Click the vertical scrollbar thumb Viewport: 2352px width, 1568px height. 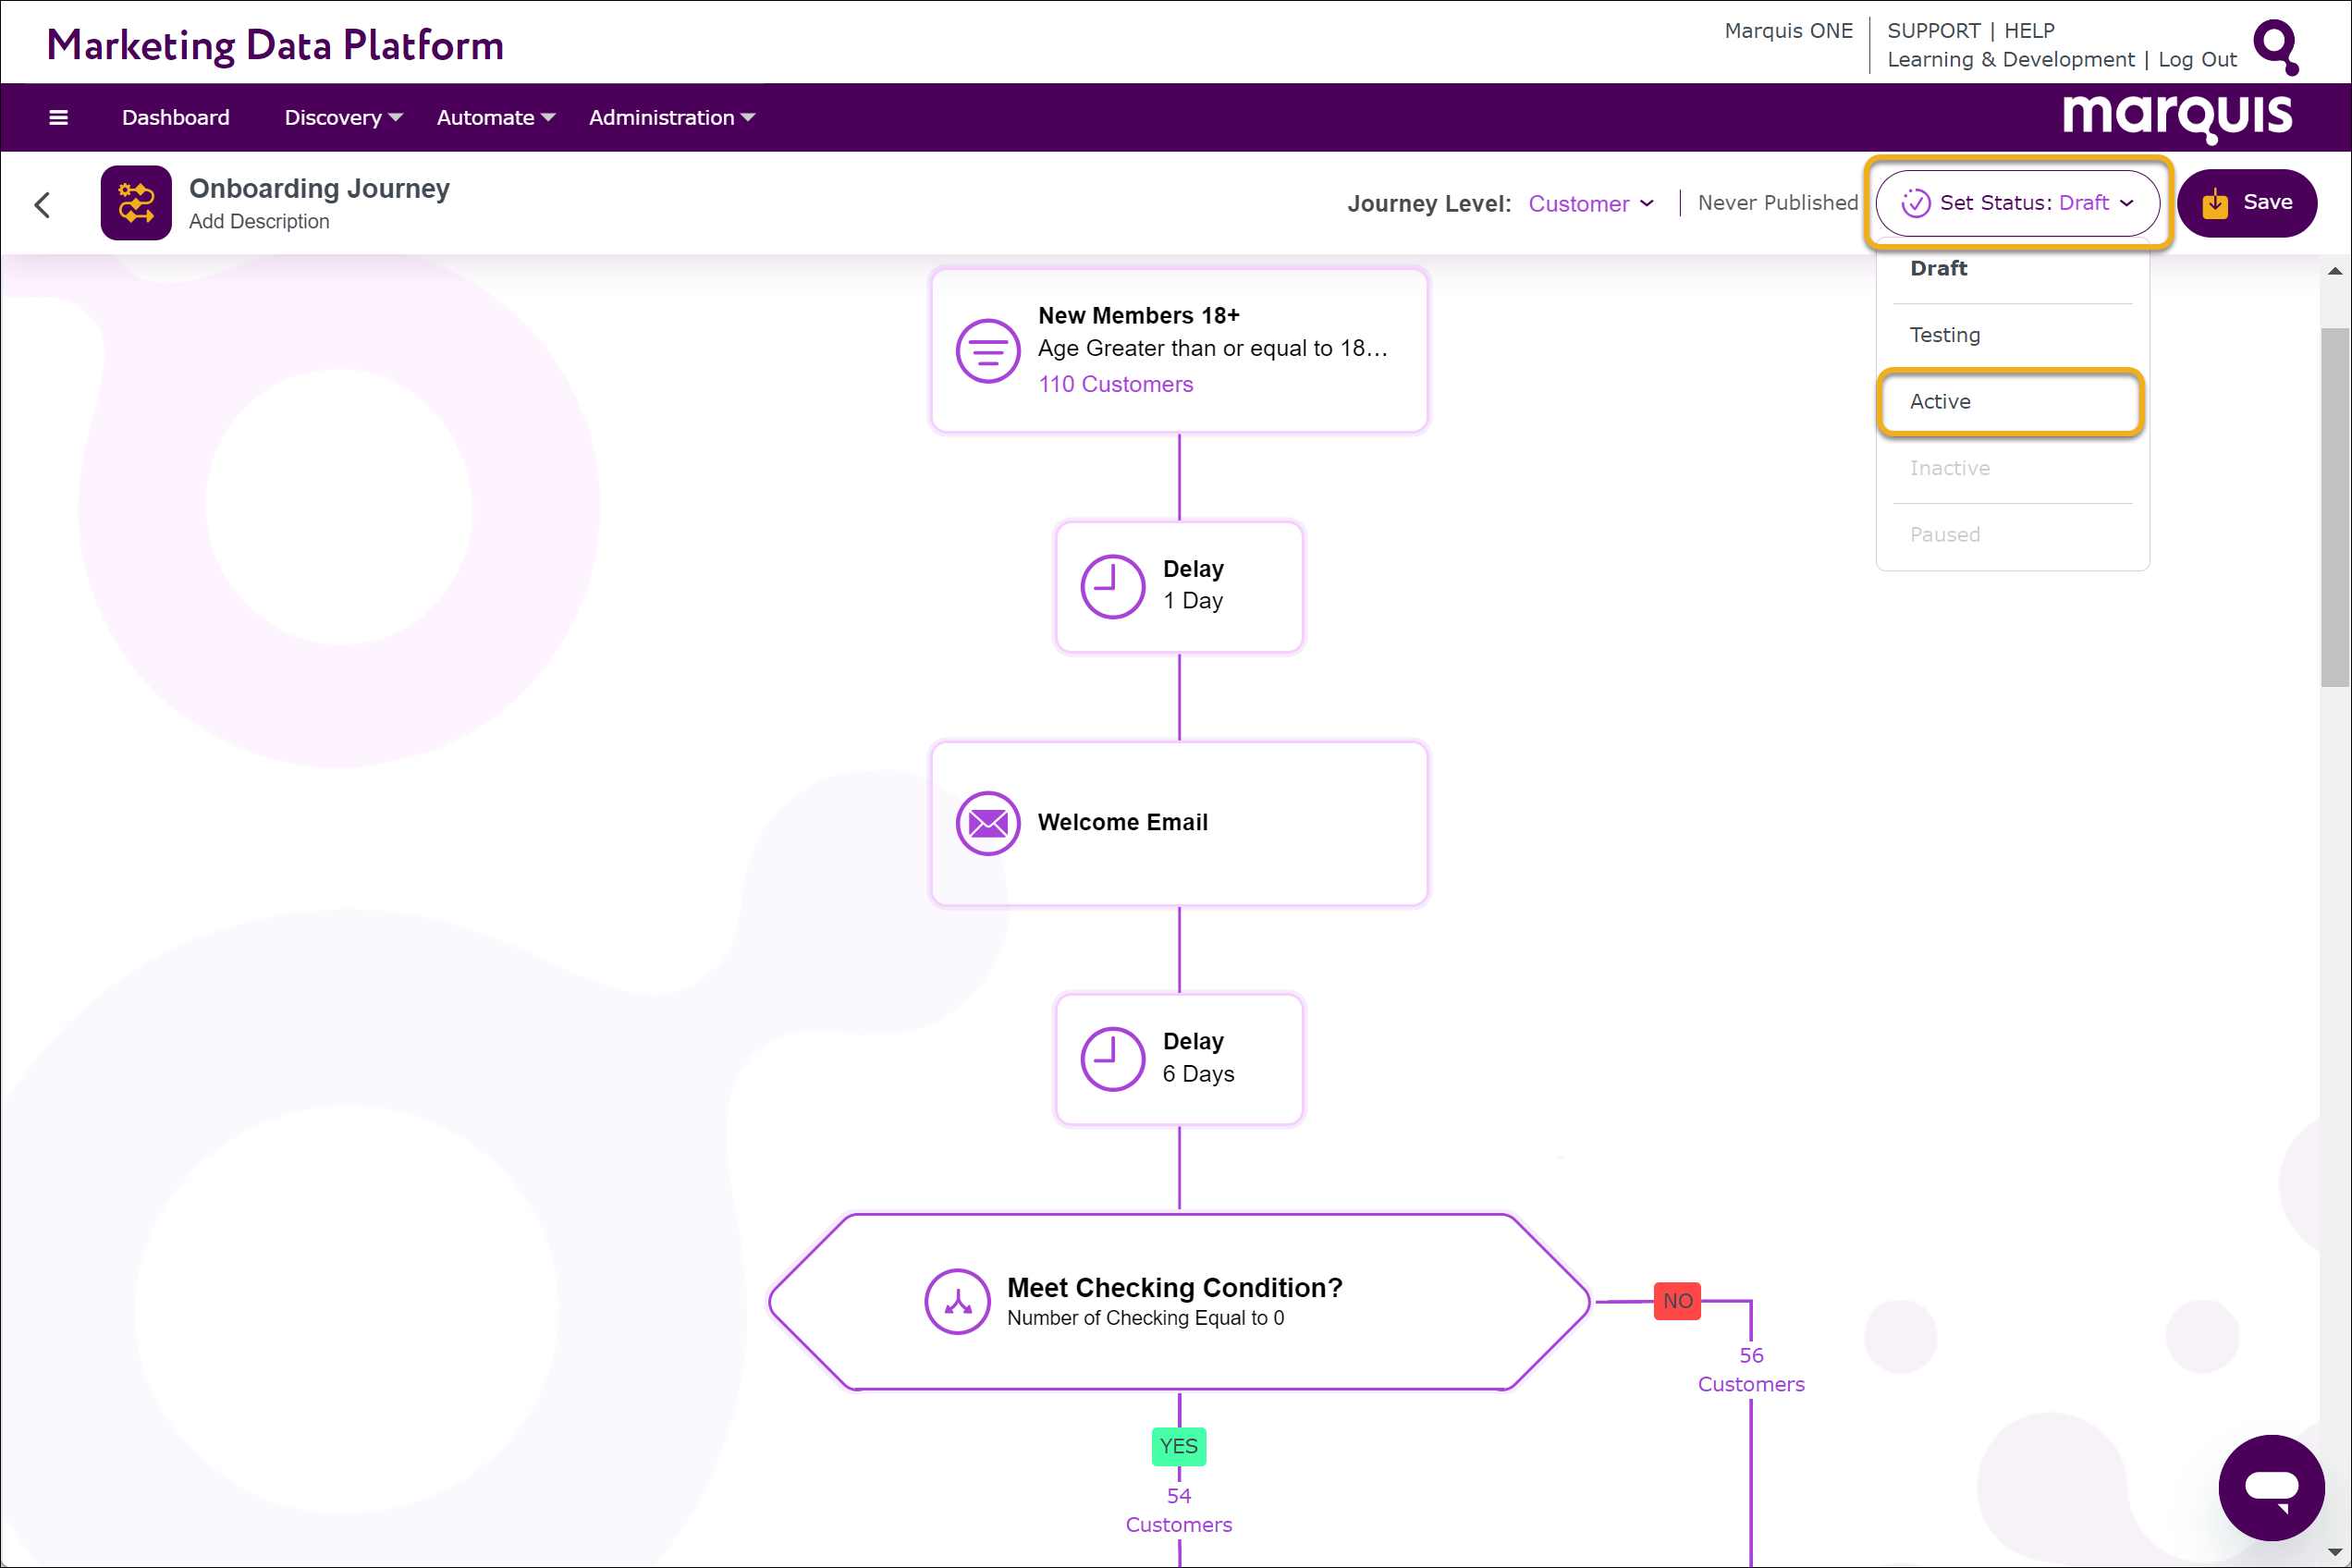[x=2335, y=507]
